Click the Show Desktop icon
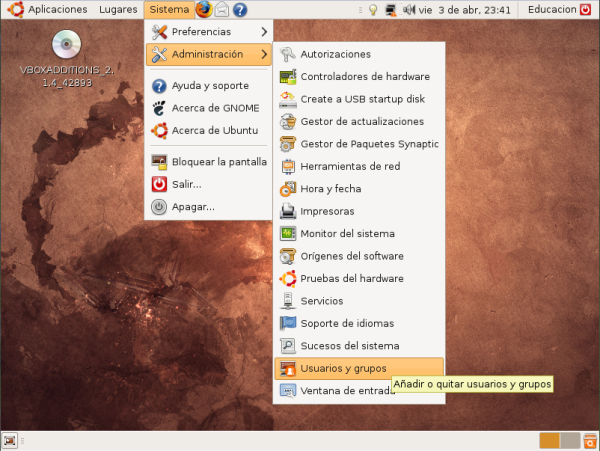 (x=9, y=440)
